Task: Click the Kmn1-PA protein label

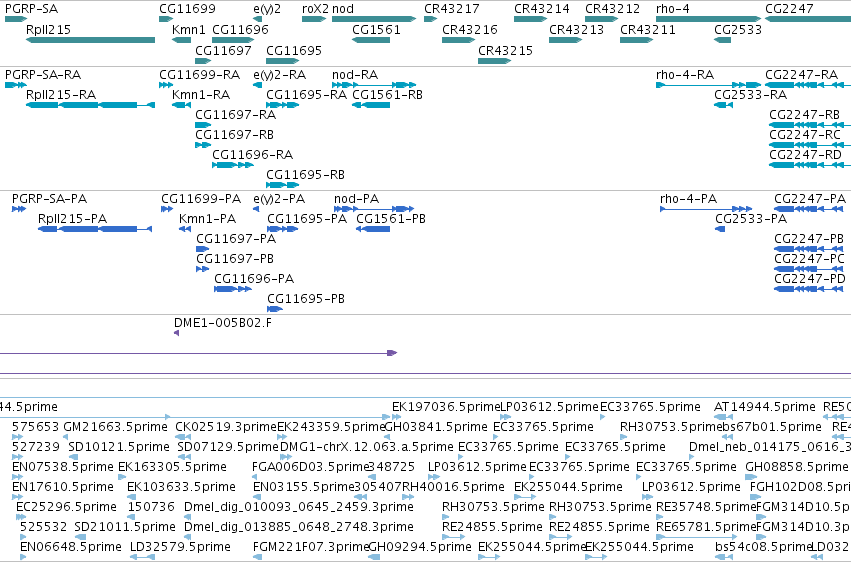Action: (207, 219)
